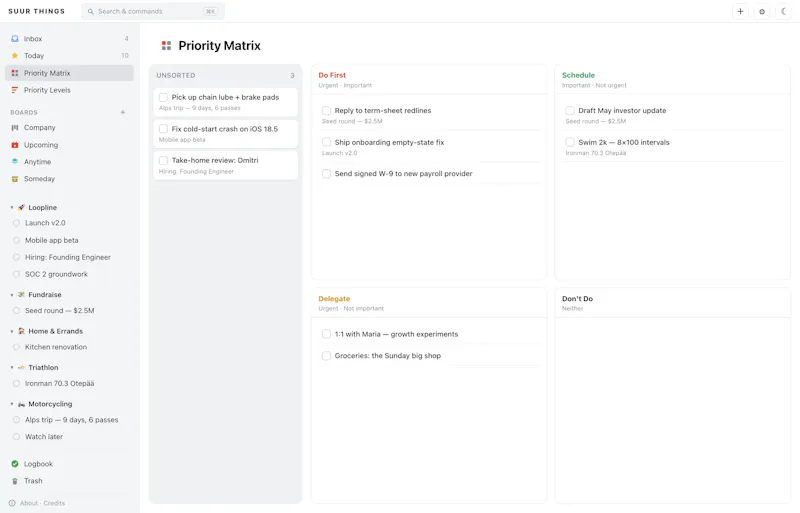Mark Groceries: the Sunday big shop done
Screen dimensions: 800x513
click(x=327, y=356)
